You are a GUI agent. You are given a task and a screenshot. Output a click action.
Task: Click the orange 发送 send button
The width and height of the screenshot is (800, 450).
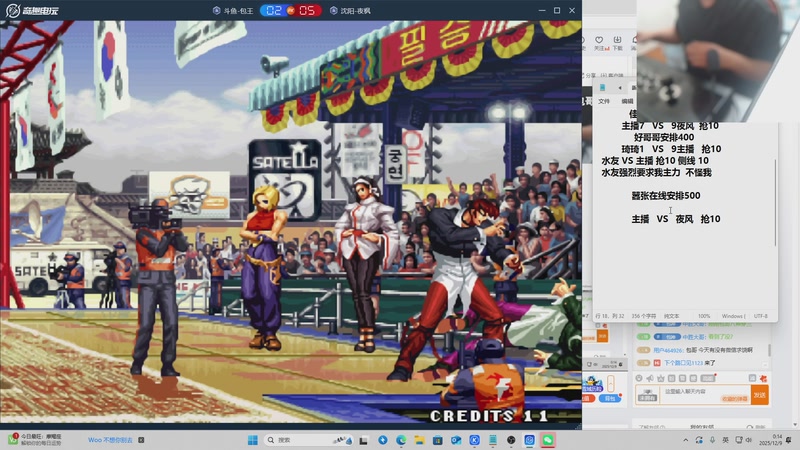pos(760,395)
